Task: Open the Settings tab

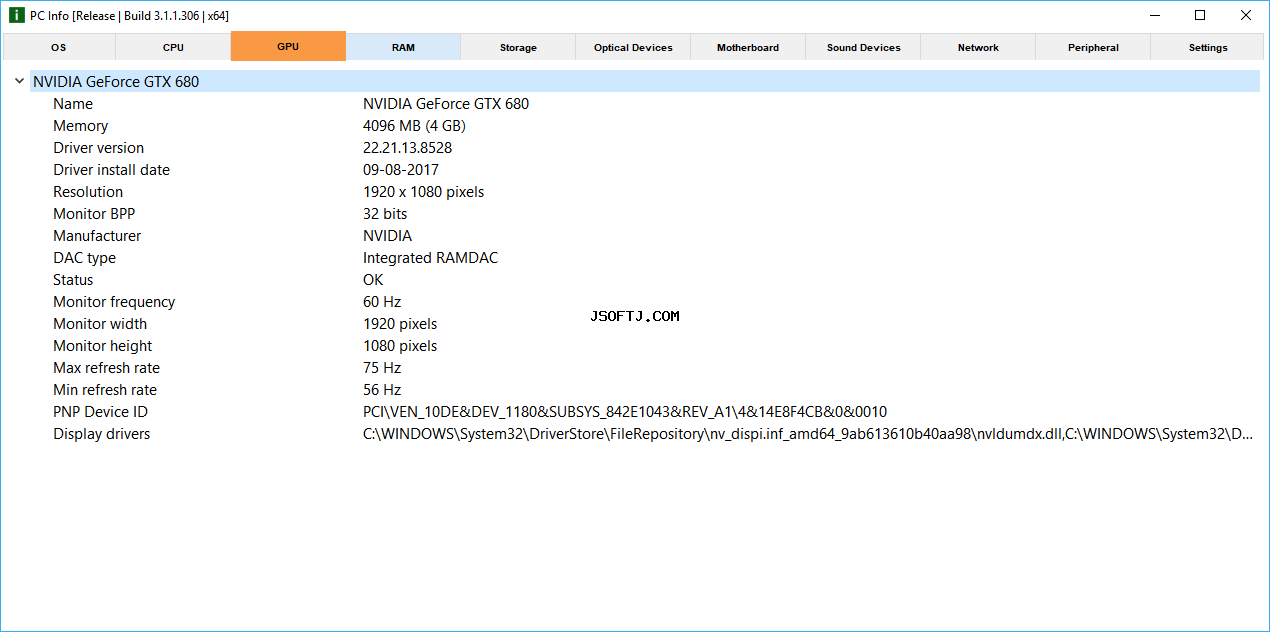Action: (x=1208, y=47)
